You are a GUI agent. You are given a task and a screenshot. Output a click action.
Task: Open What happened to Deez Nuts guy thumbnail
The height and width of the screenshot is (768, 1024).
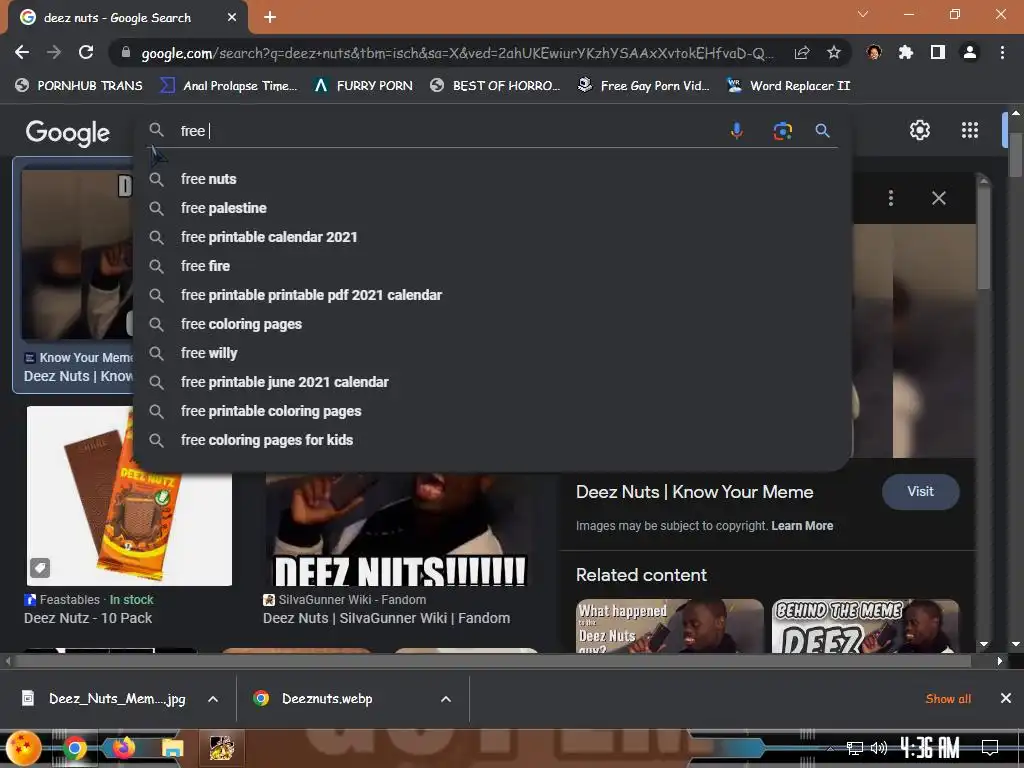tap(669, 626)
